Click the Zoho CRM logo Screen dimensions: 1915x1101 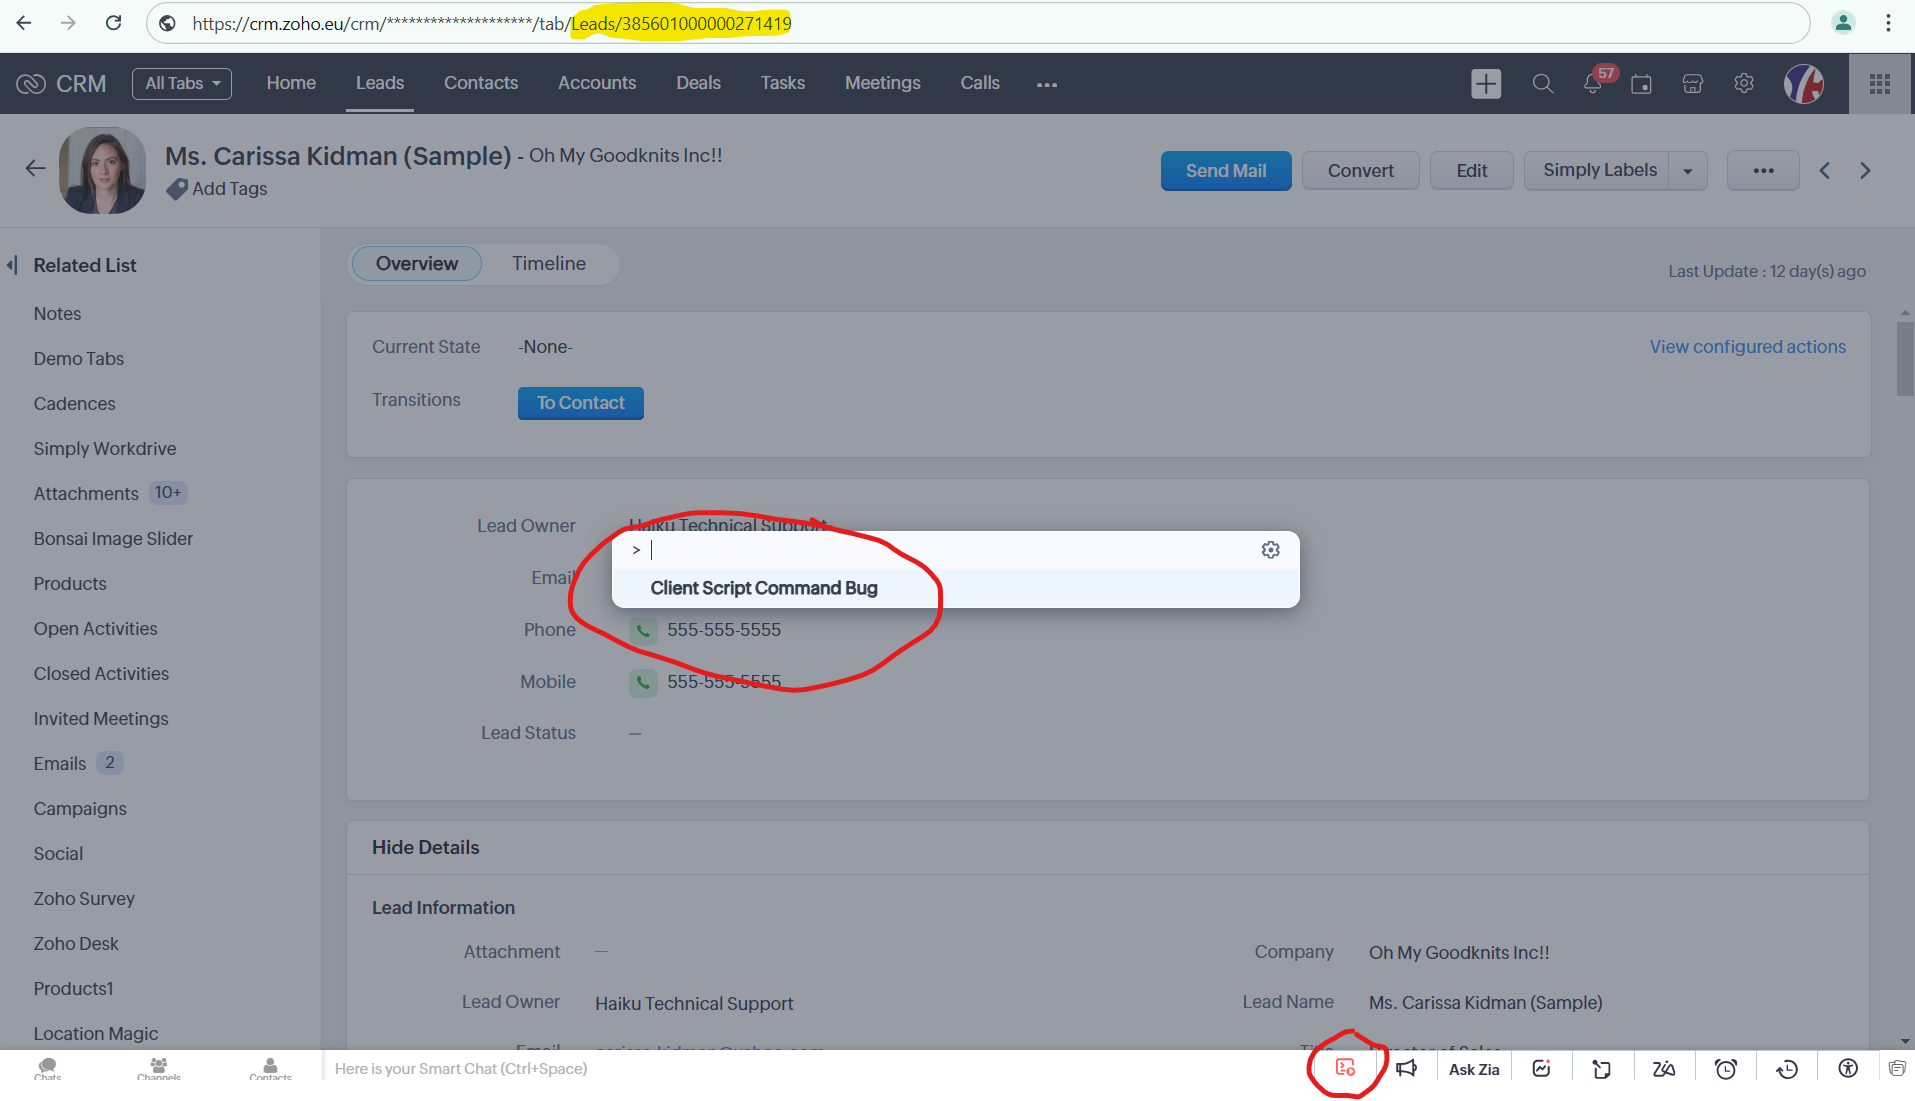61,84
